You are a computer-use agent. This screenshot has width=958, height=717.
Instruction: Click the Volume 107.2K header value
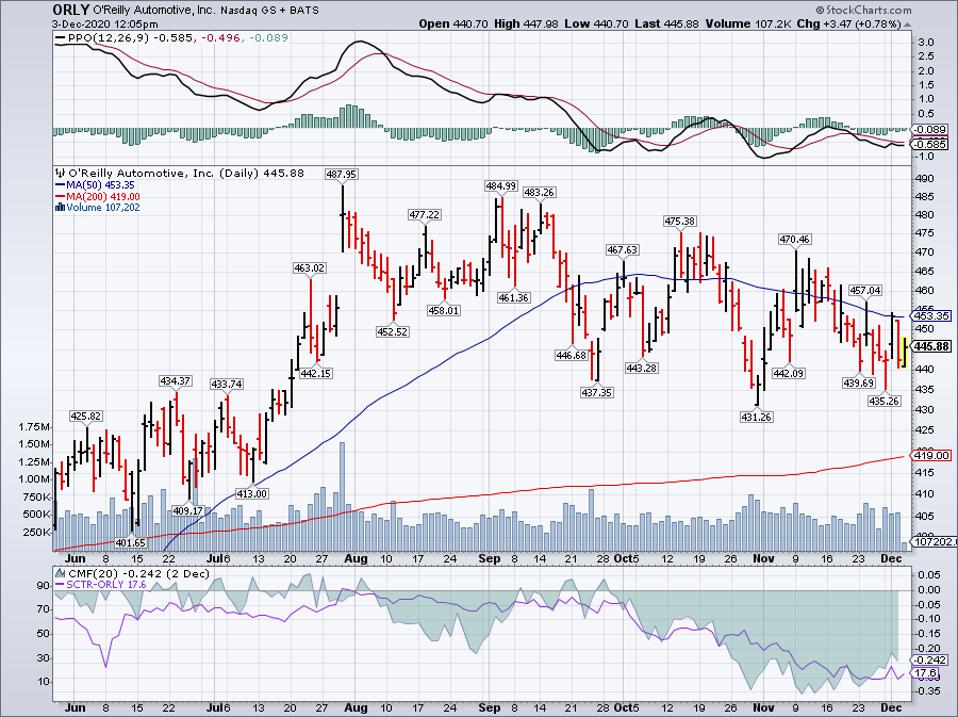click(x=749, y=24)
